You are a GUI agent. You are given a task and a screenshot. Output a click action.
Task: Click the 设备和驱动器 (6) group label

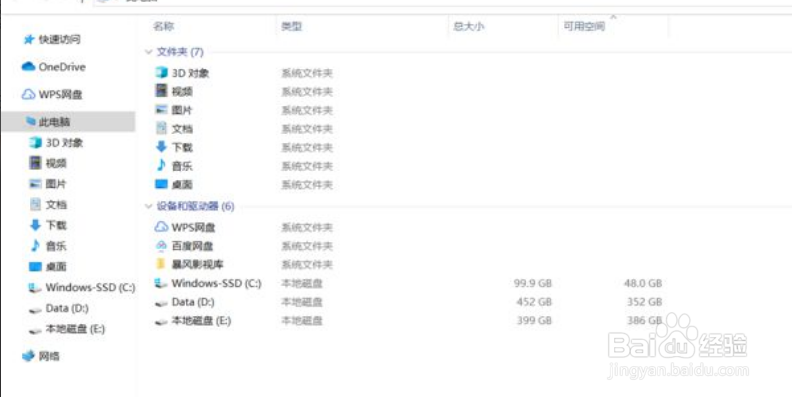(x=195, y=206)
